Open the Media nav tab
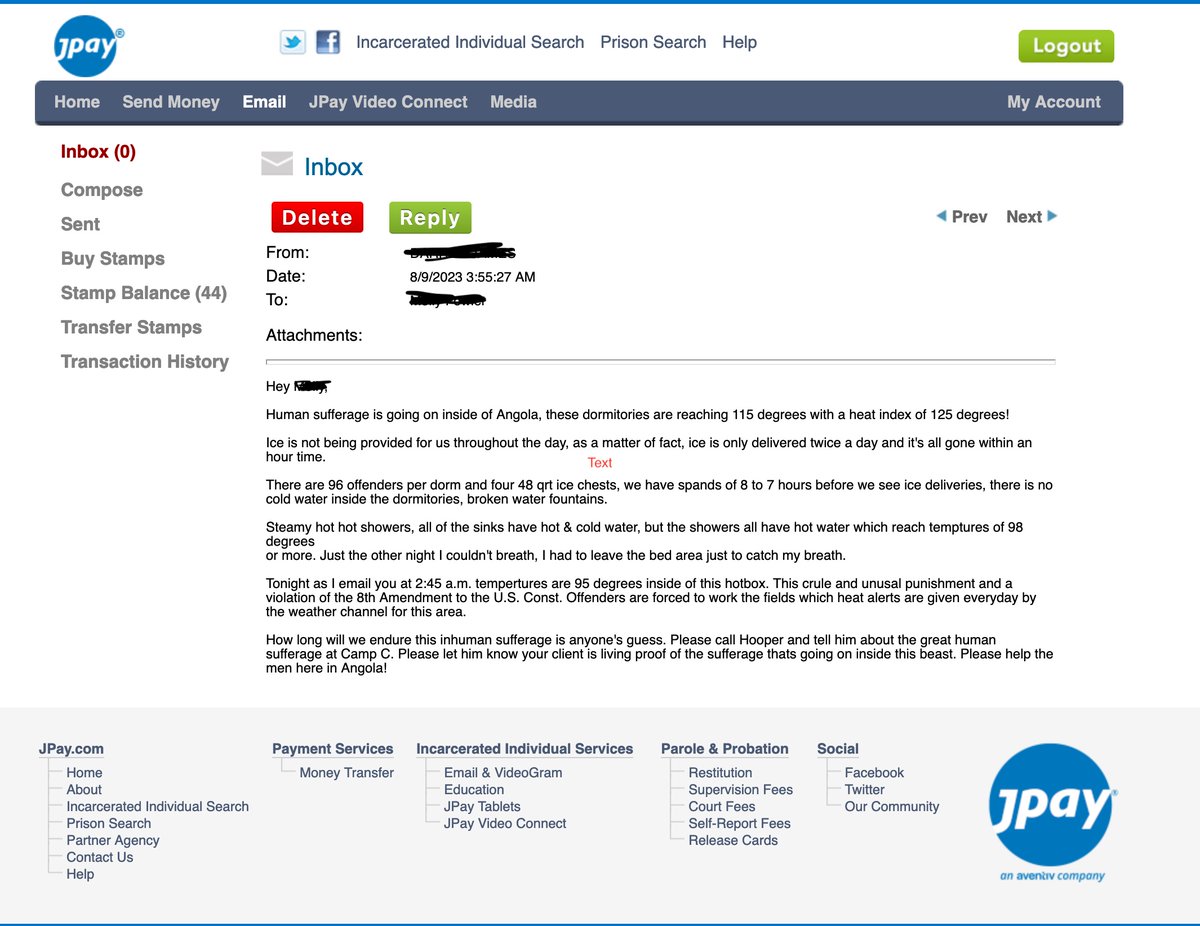The height and width of the screenshot is (926, 1200). tap(513, 102)
